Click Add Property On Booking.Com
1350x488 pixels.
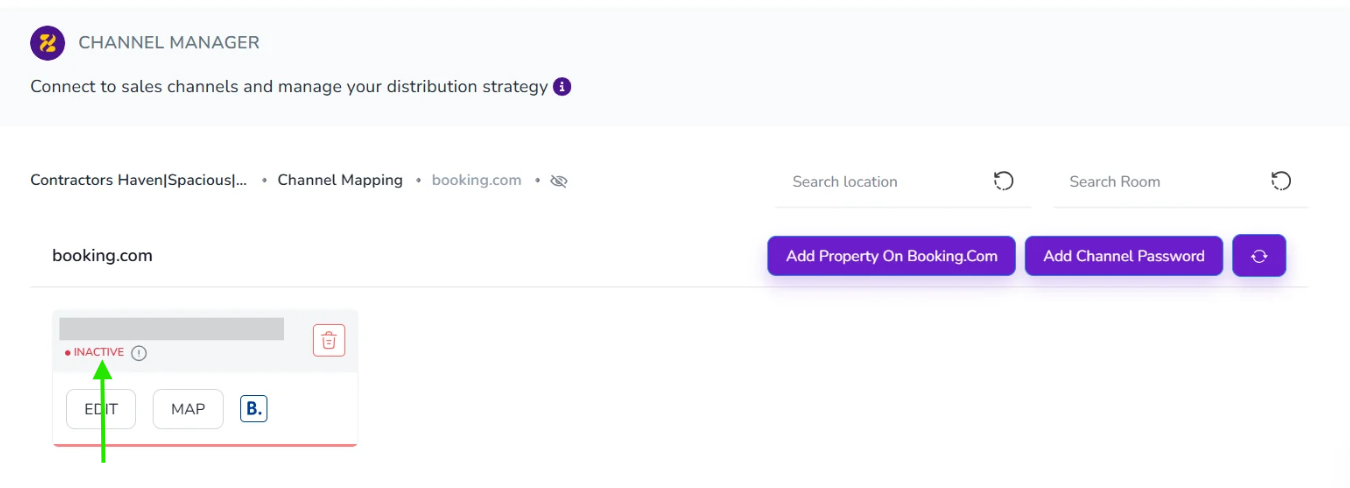tap(891, 256)
